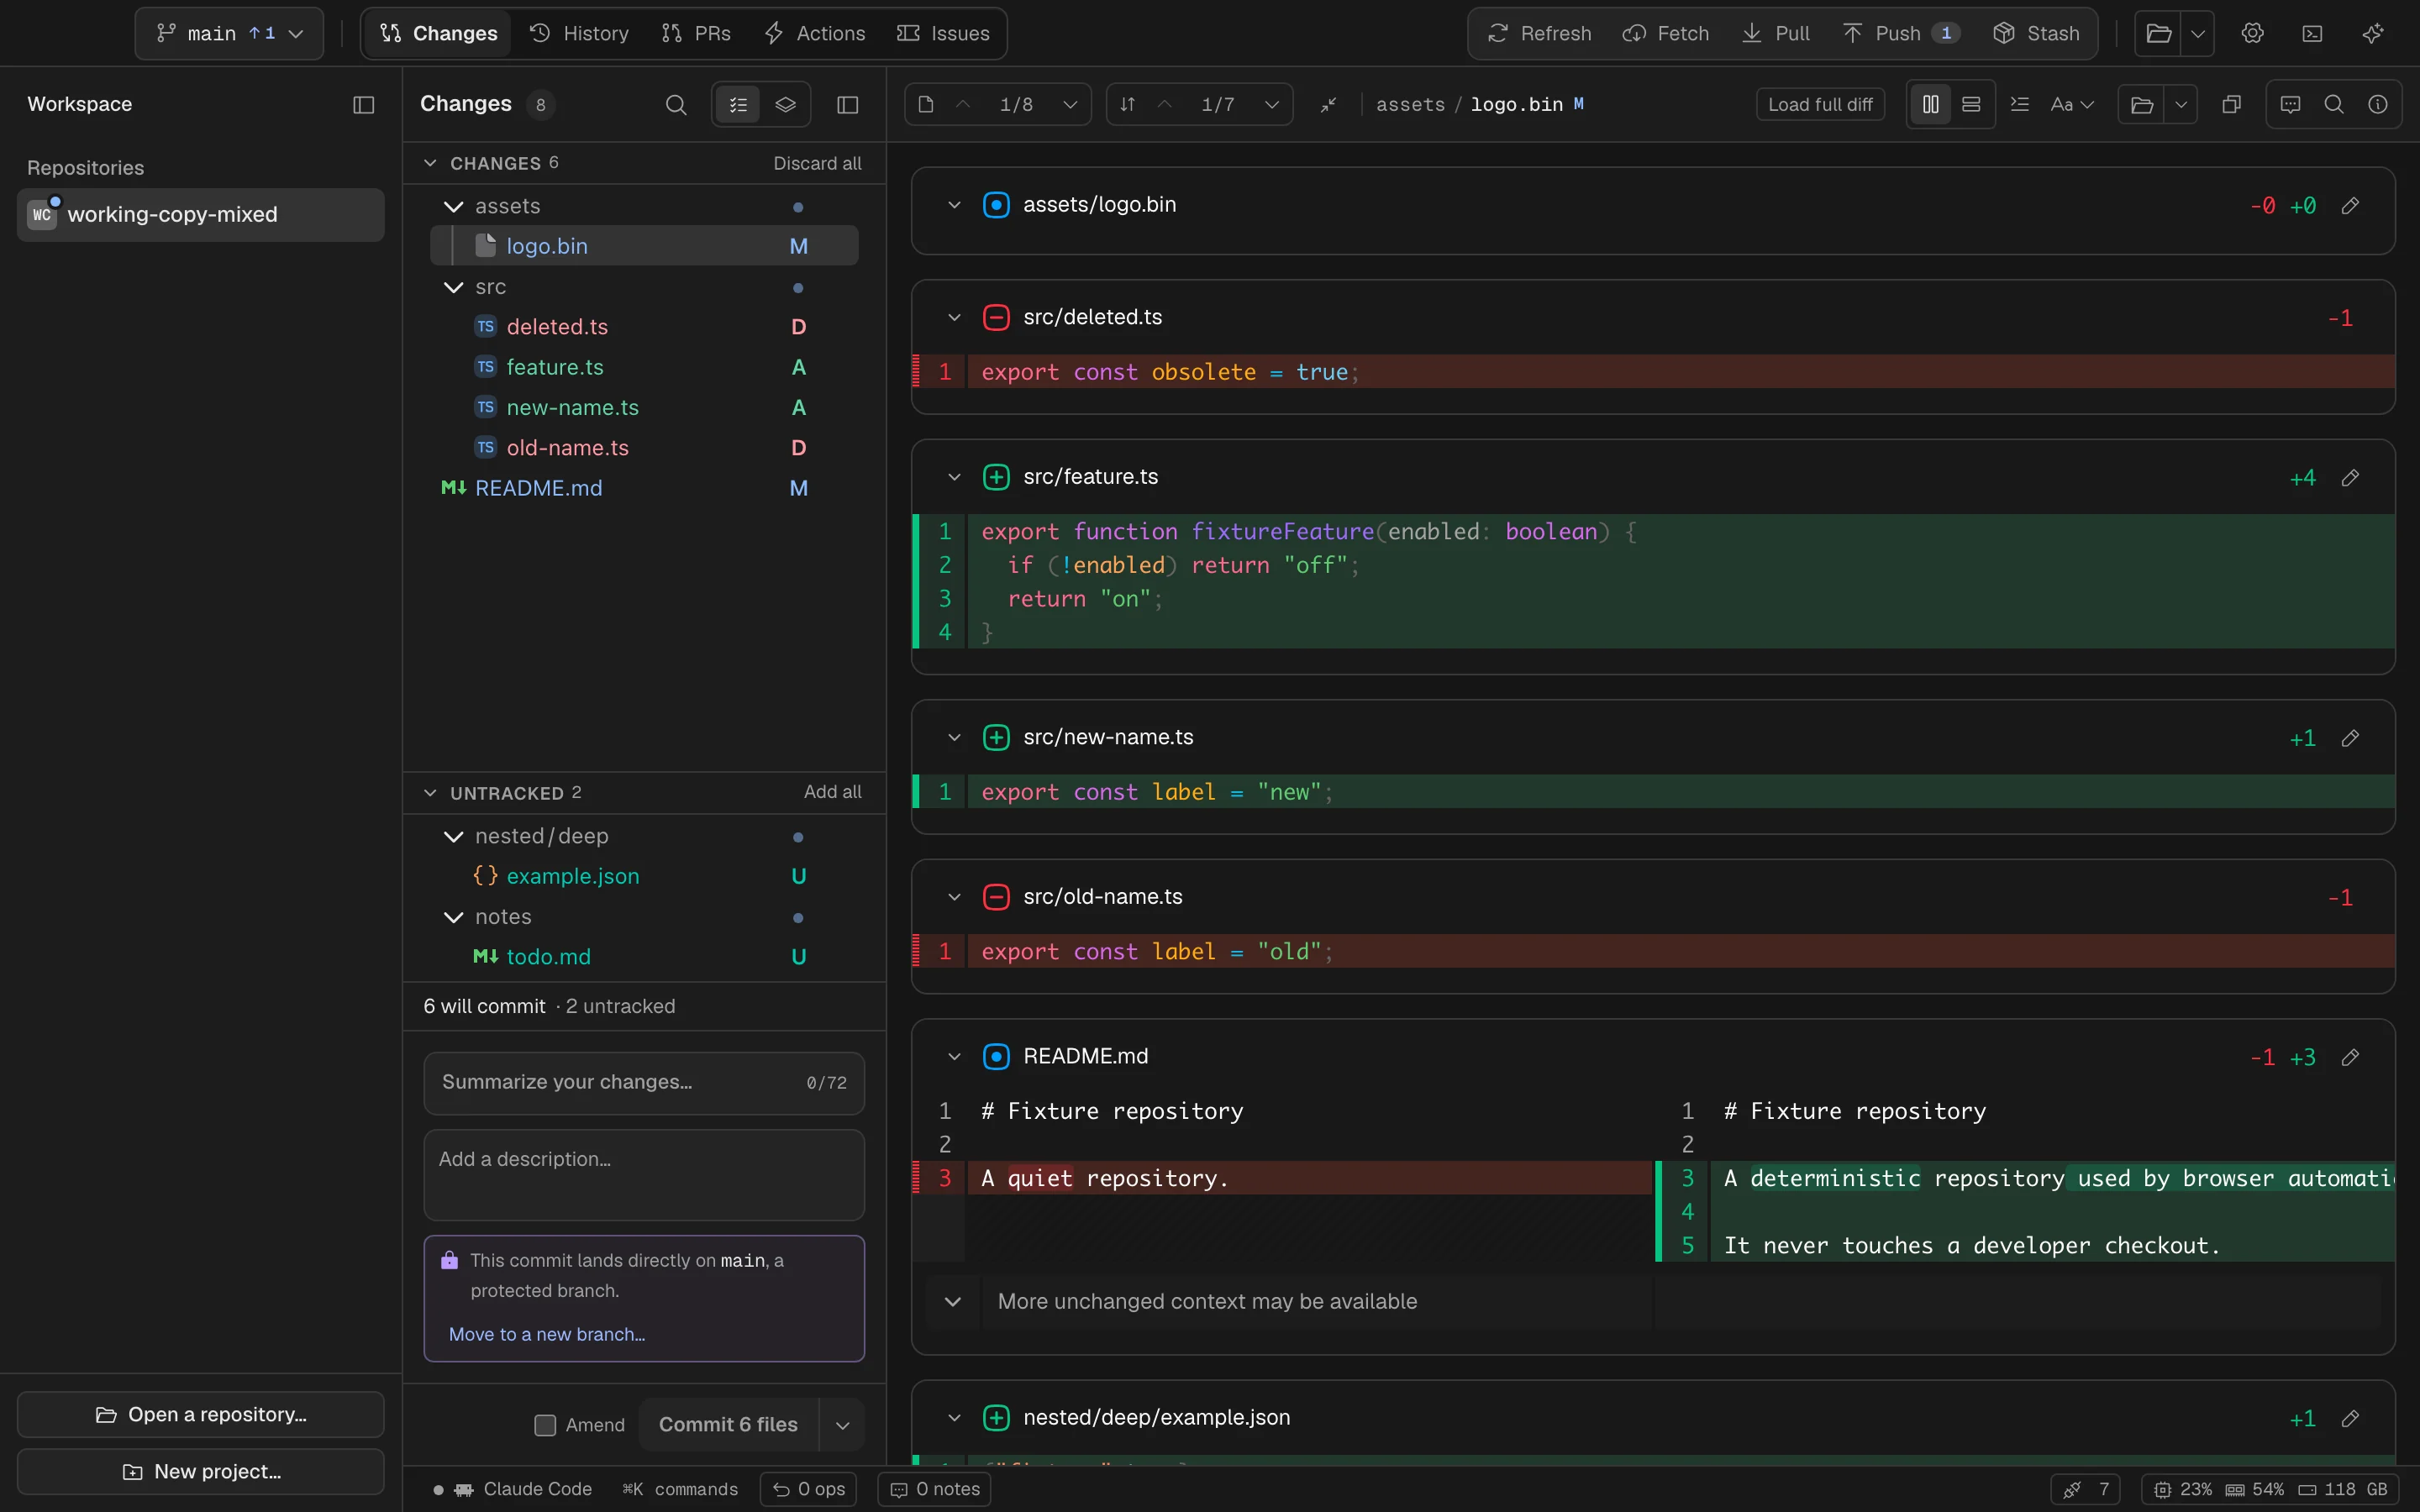This screenshot has height=1512, width=2420.
Task: Enable the Amend checkbox
Action: click(545, 1425)
